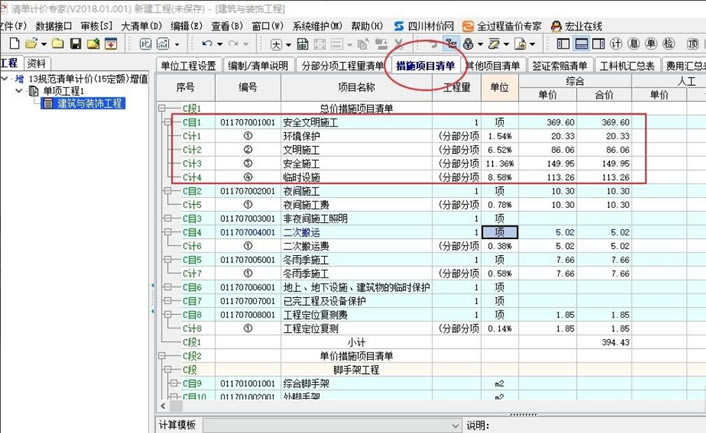Open the 四川材价网 link
Screen dimensions: 706x433
(424, 26)
